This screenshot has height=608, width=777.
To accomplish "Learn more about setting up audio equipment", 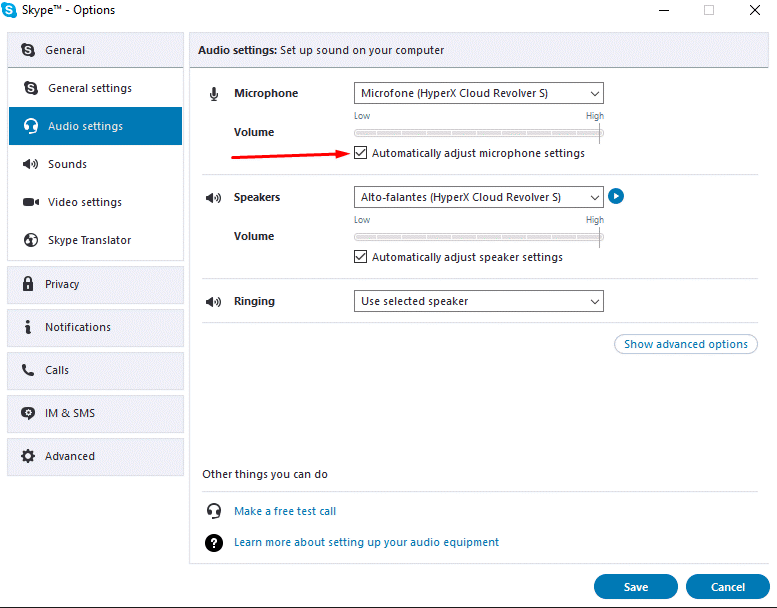I will [366, 542].
